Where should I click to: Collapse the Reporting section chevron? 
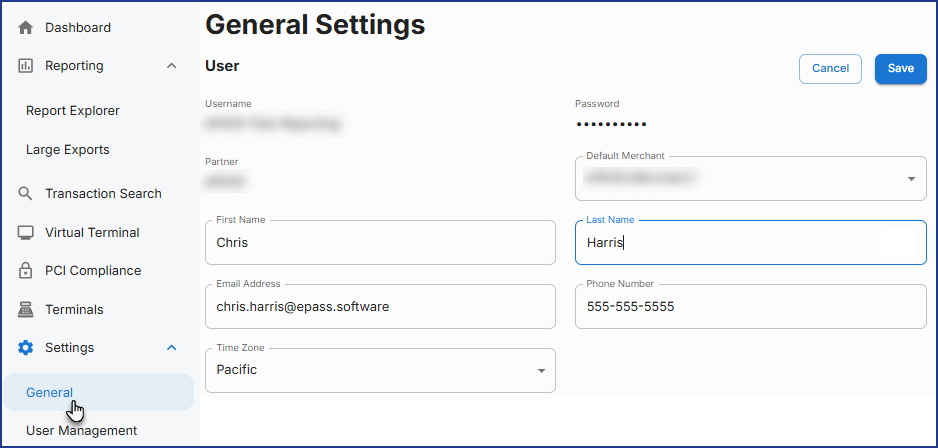pos(171,66)
